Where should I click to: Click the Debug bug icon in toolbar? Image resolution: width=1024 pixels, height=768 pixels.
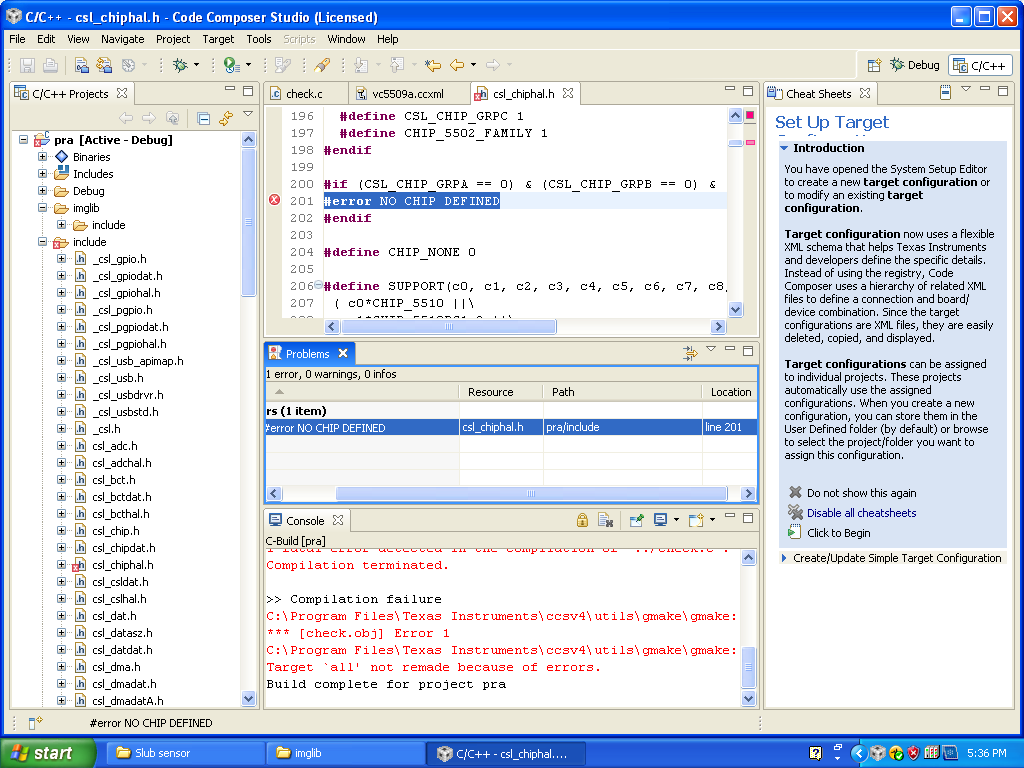[x=180, y=65]
